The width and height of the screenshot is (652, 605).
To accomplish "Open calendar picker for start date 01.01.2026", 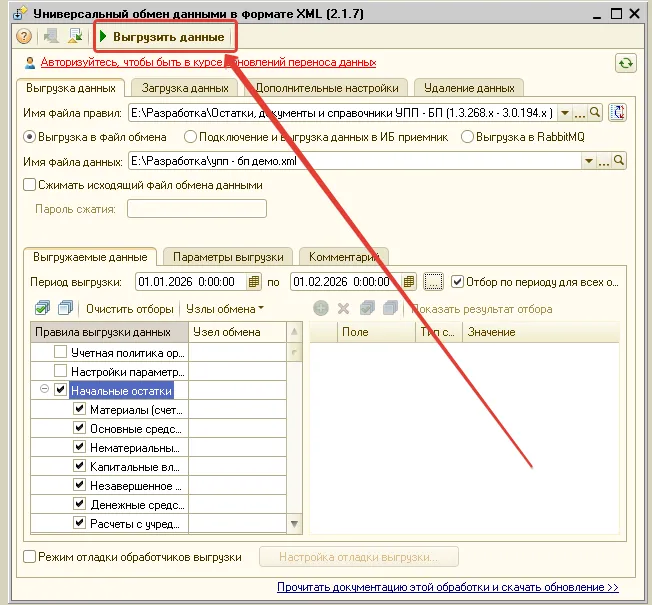I will 254,282.
